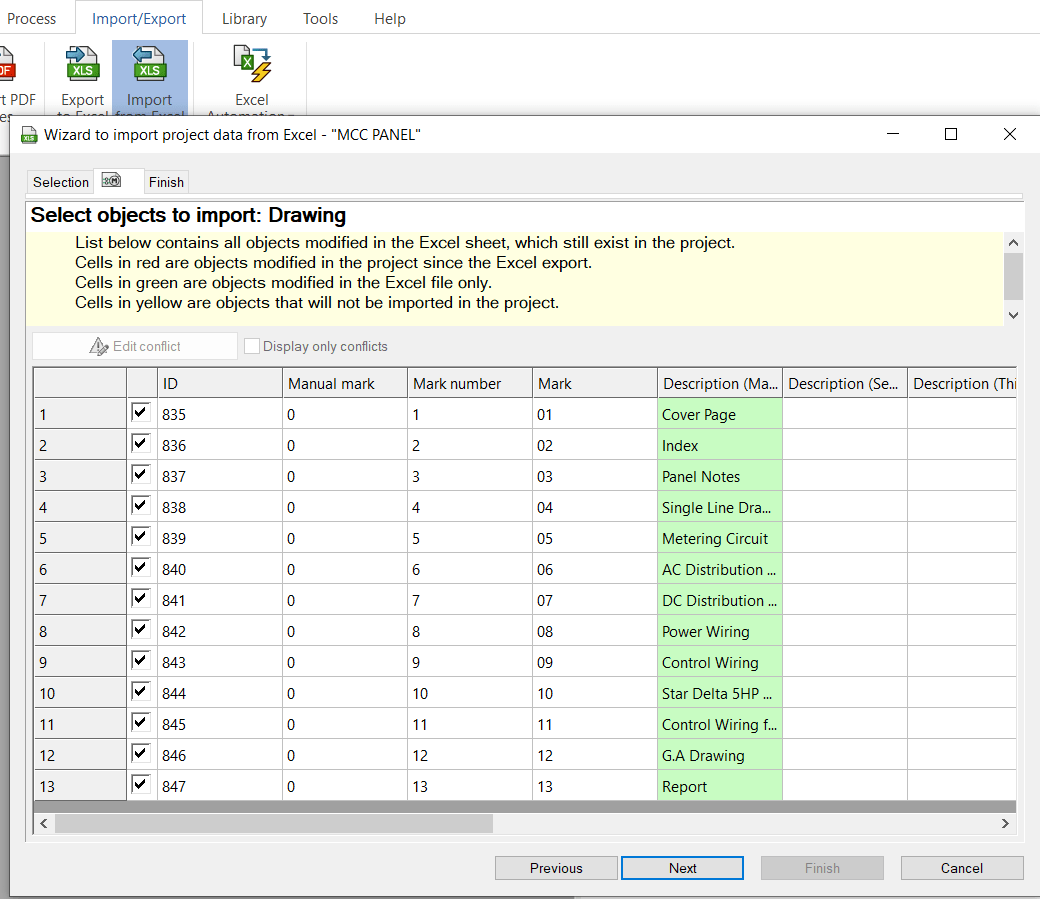Uncheck the checkbox for ID 836

coord(141,443)
